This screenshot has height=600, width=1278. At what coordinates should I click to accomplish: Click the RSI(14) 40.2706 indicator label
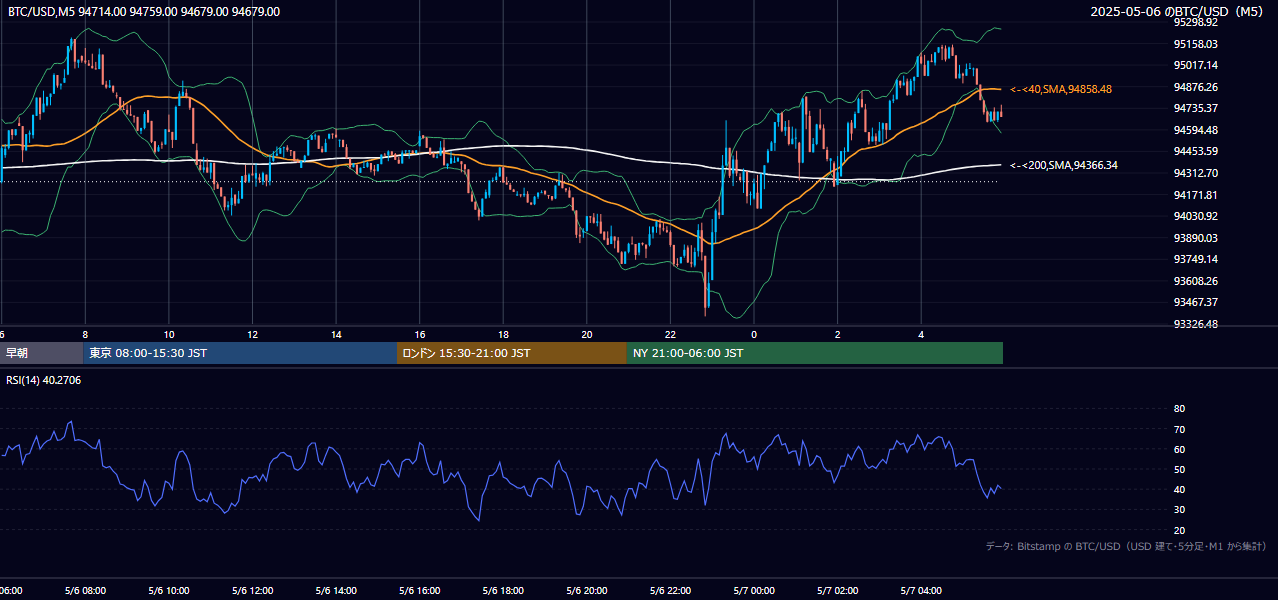point(44,380)
